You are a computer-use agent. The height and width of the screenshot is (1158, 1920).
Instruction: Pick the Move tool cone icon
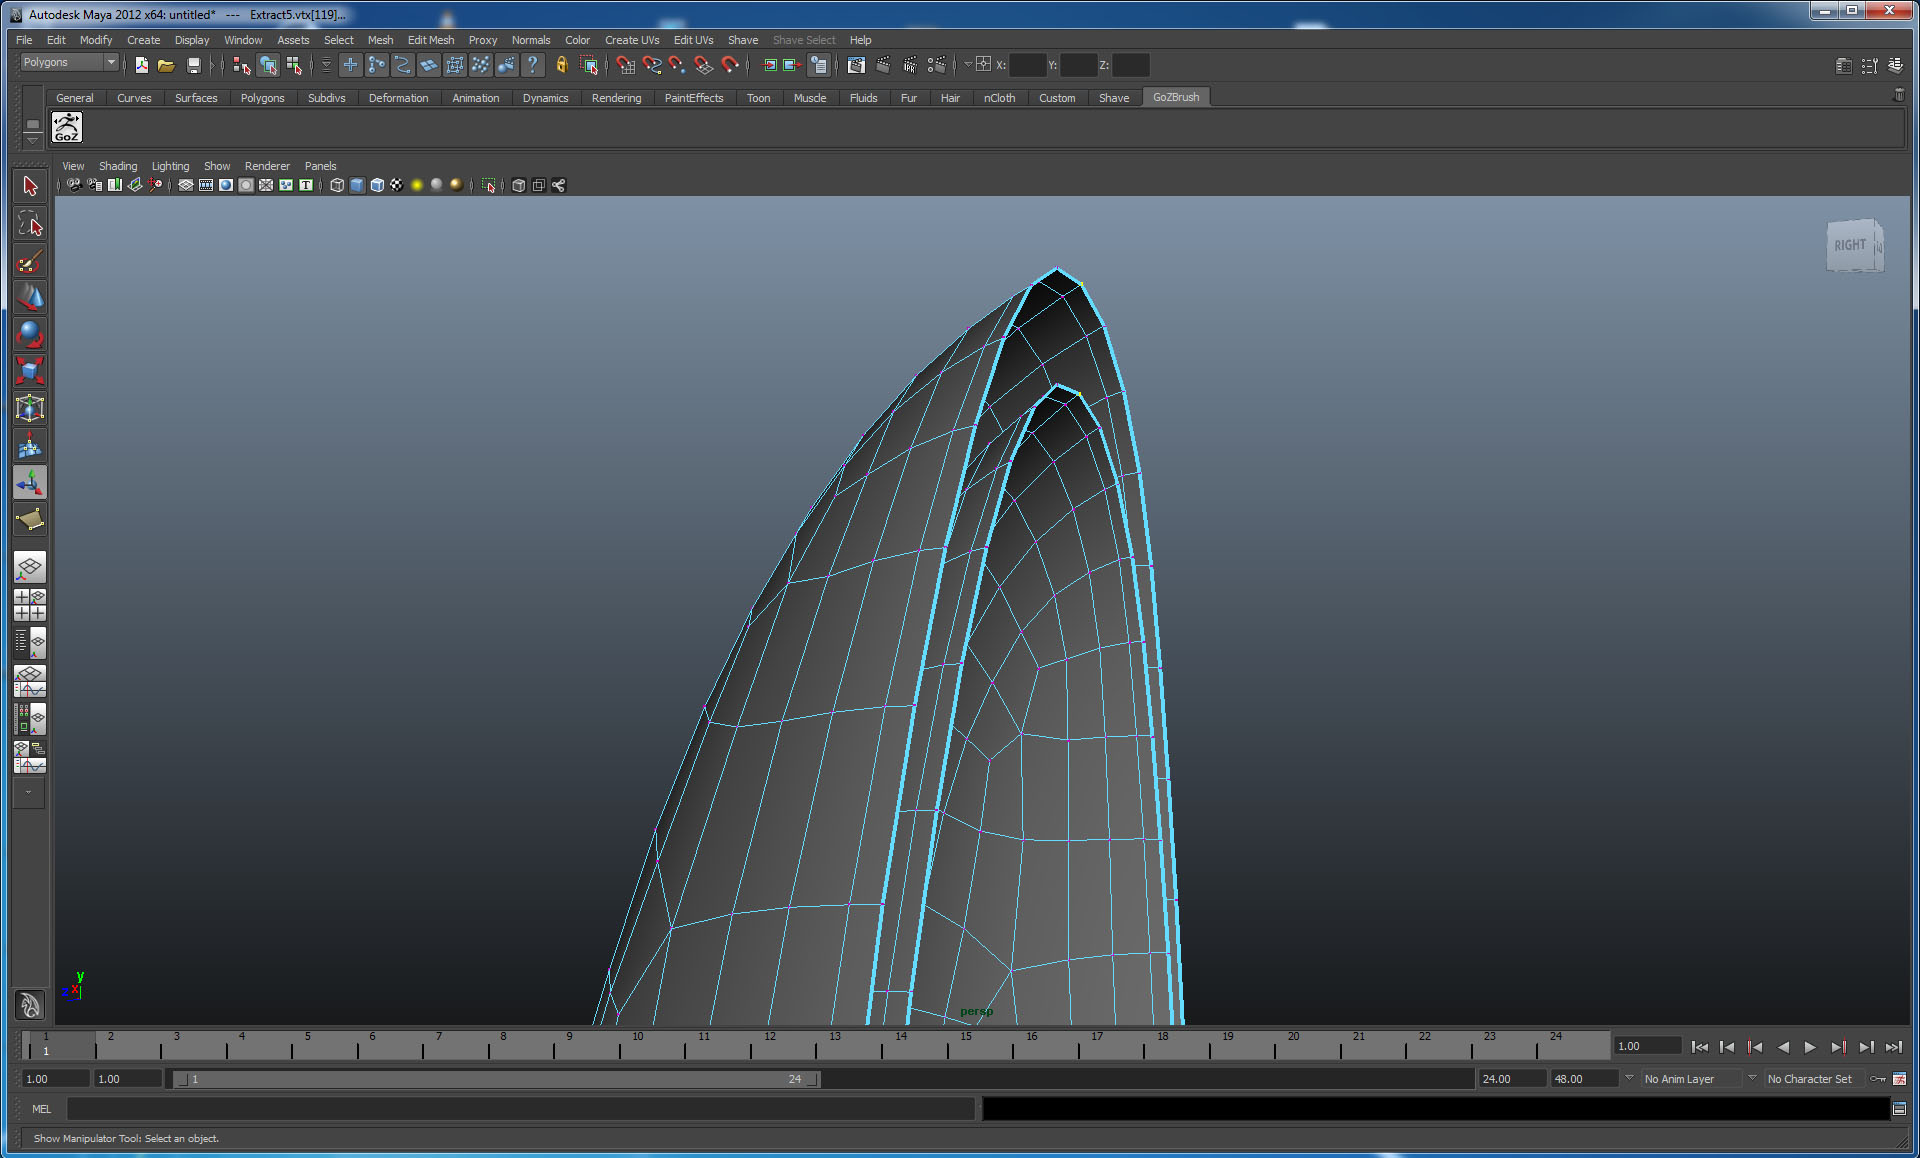[30, 297]
